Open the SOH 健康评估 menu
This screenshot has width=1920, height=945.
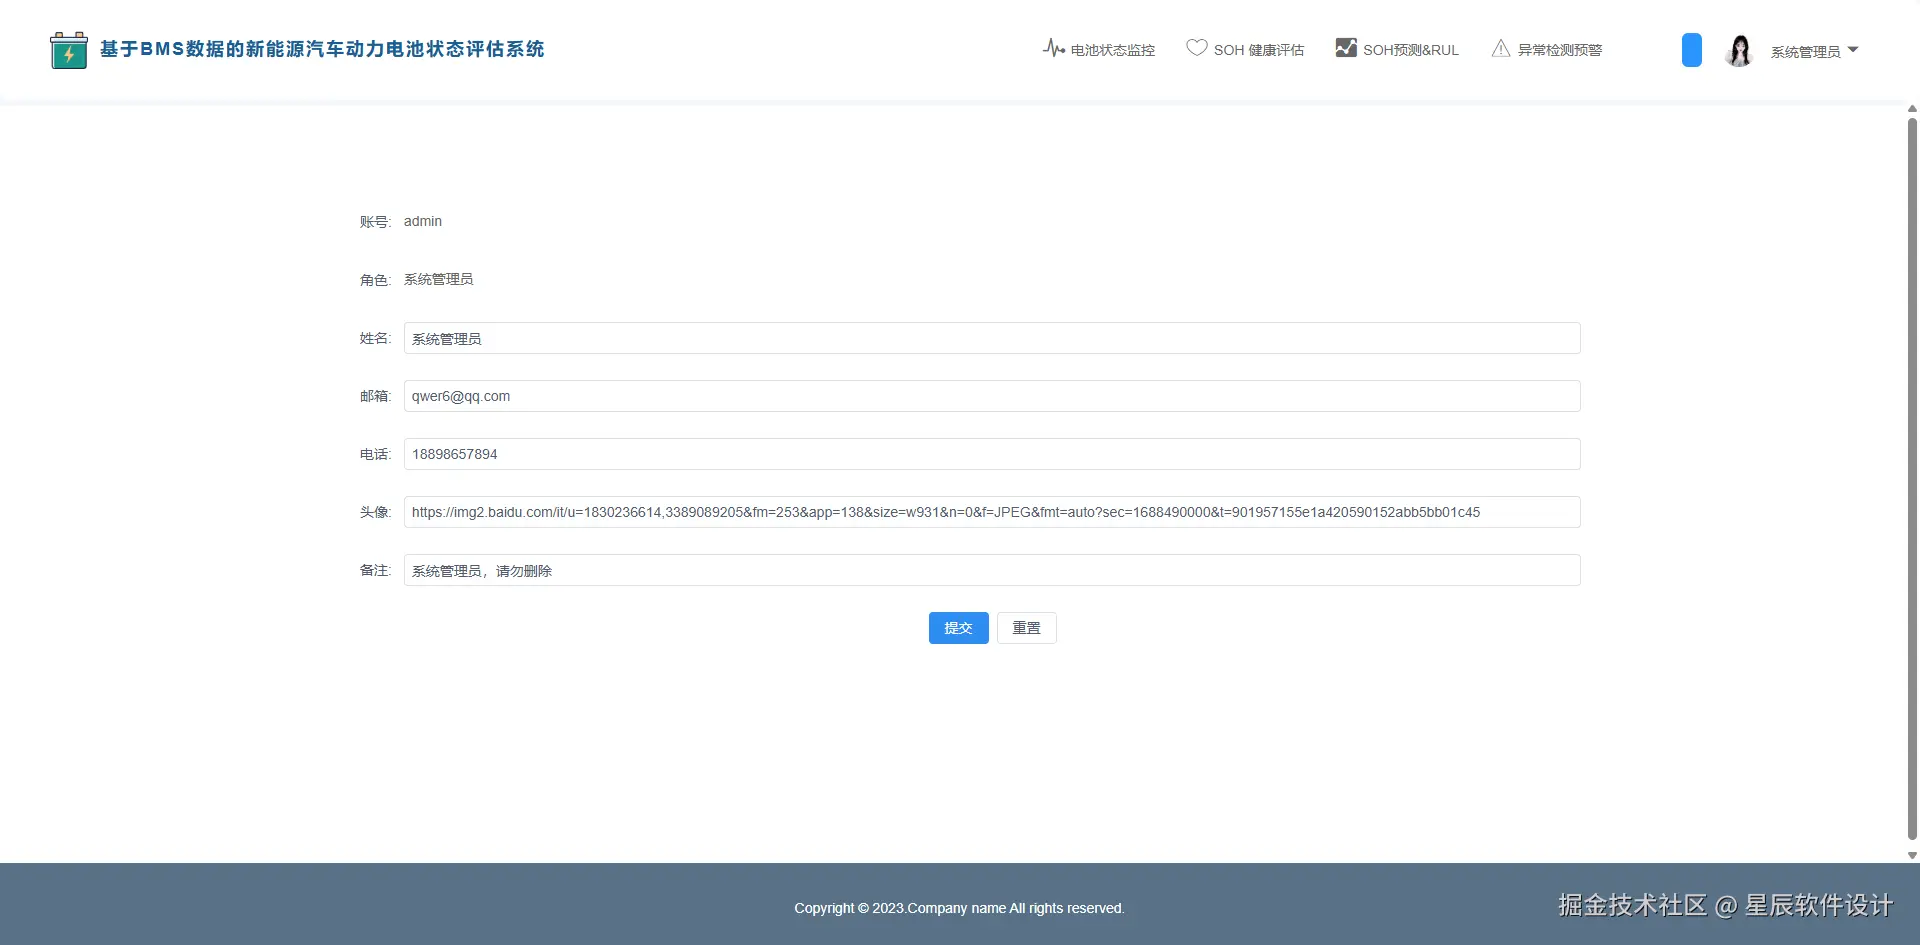click(1245, 49)
